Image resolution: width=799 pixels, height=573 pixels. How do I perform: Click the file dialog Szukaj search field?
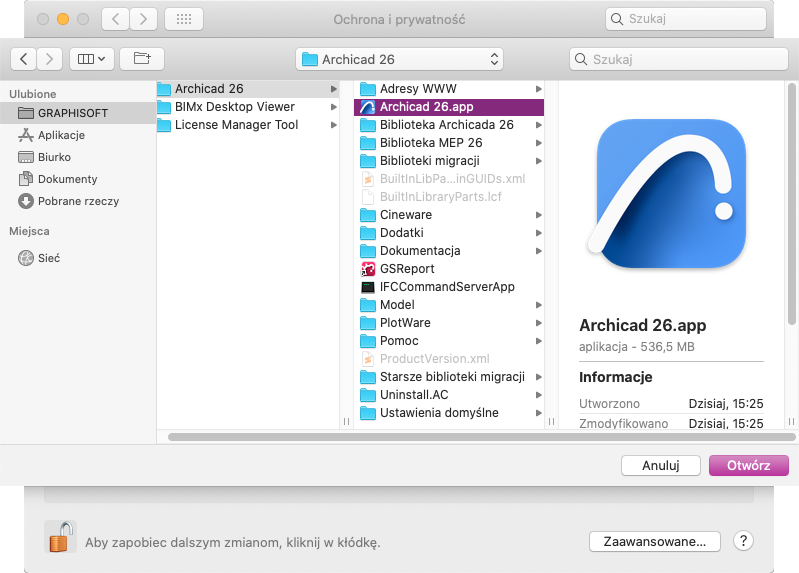(x=679, y=59)
